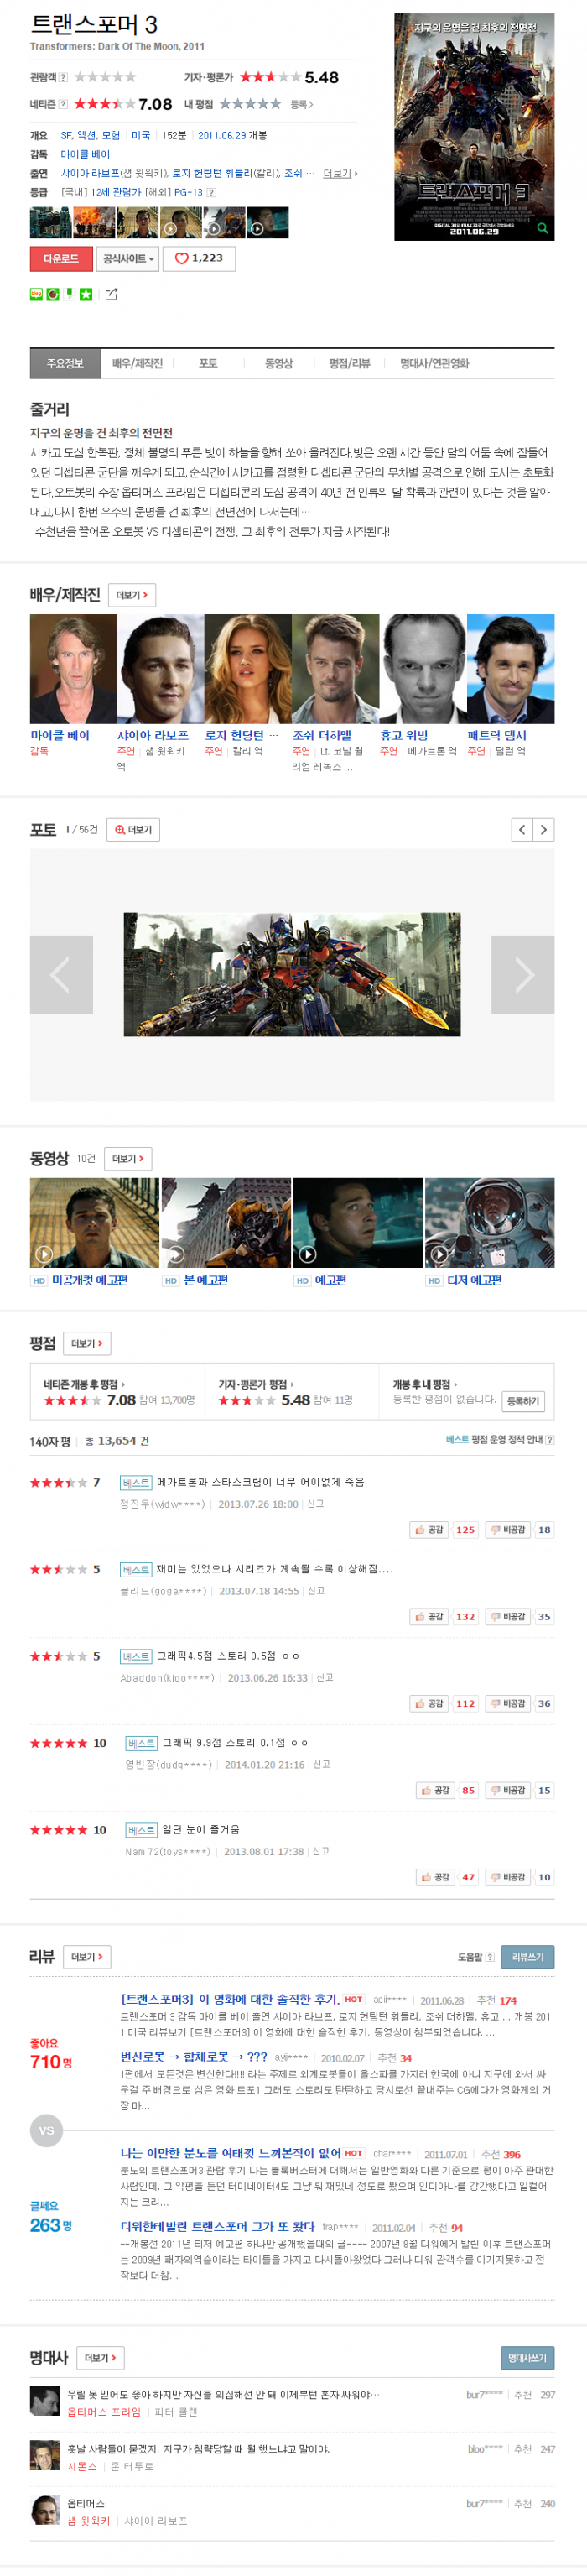
Task: Click large right arrow on photo slider
Action: click(522, 975)
